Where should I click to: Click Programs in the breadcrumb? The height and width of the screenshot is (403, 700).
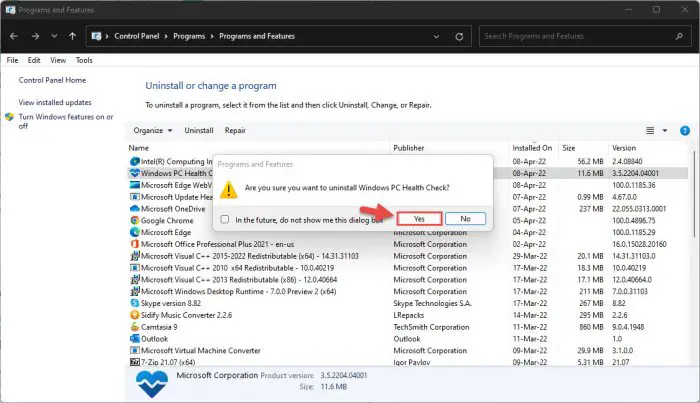coord(189,36)
